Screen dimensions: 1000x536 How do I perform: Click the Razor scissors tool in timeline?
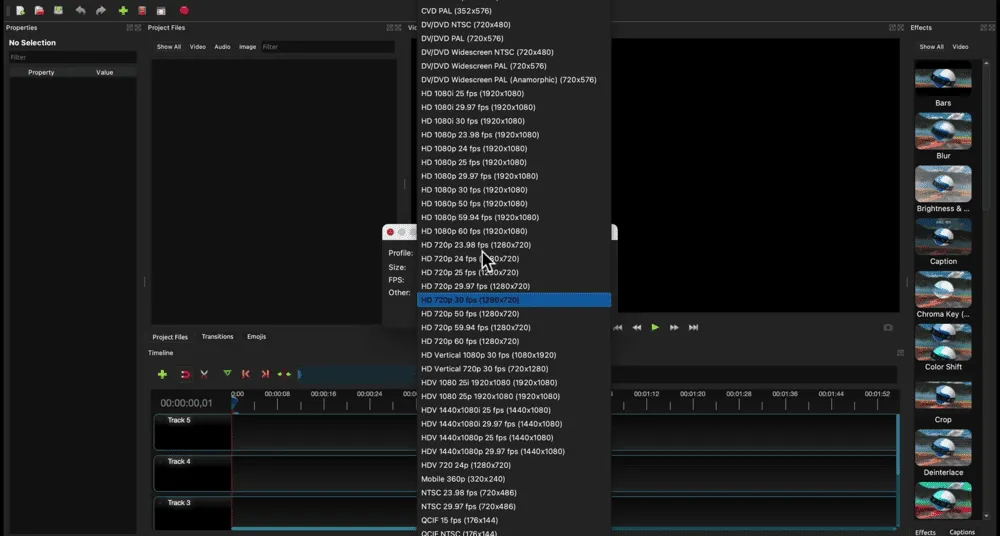coord(204,374)
